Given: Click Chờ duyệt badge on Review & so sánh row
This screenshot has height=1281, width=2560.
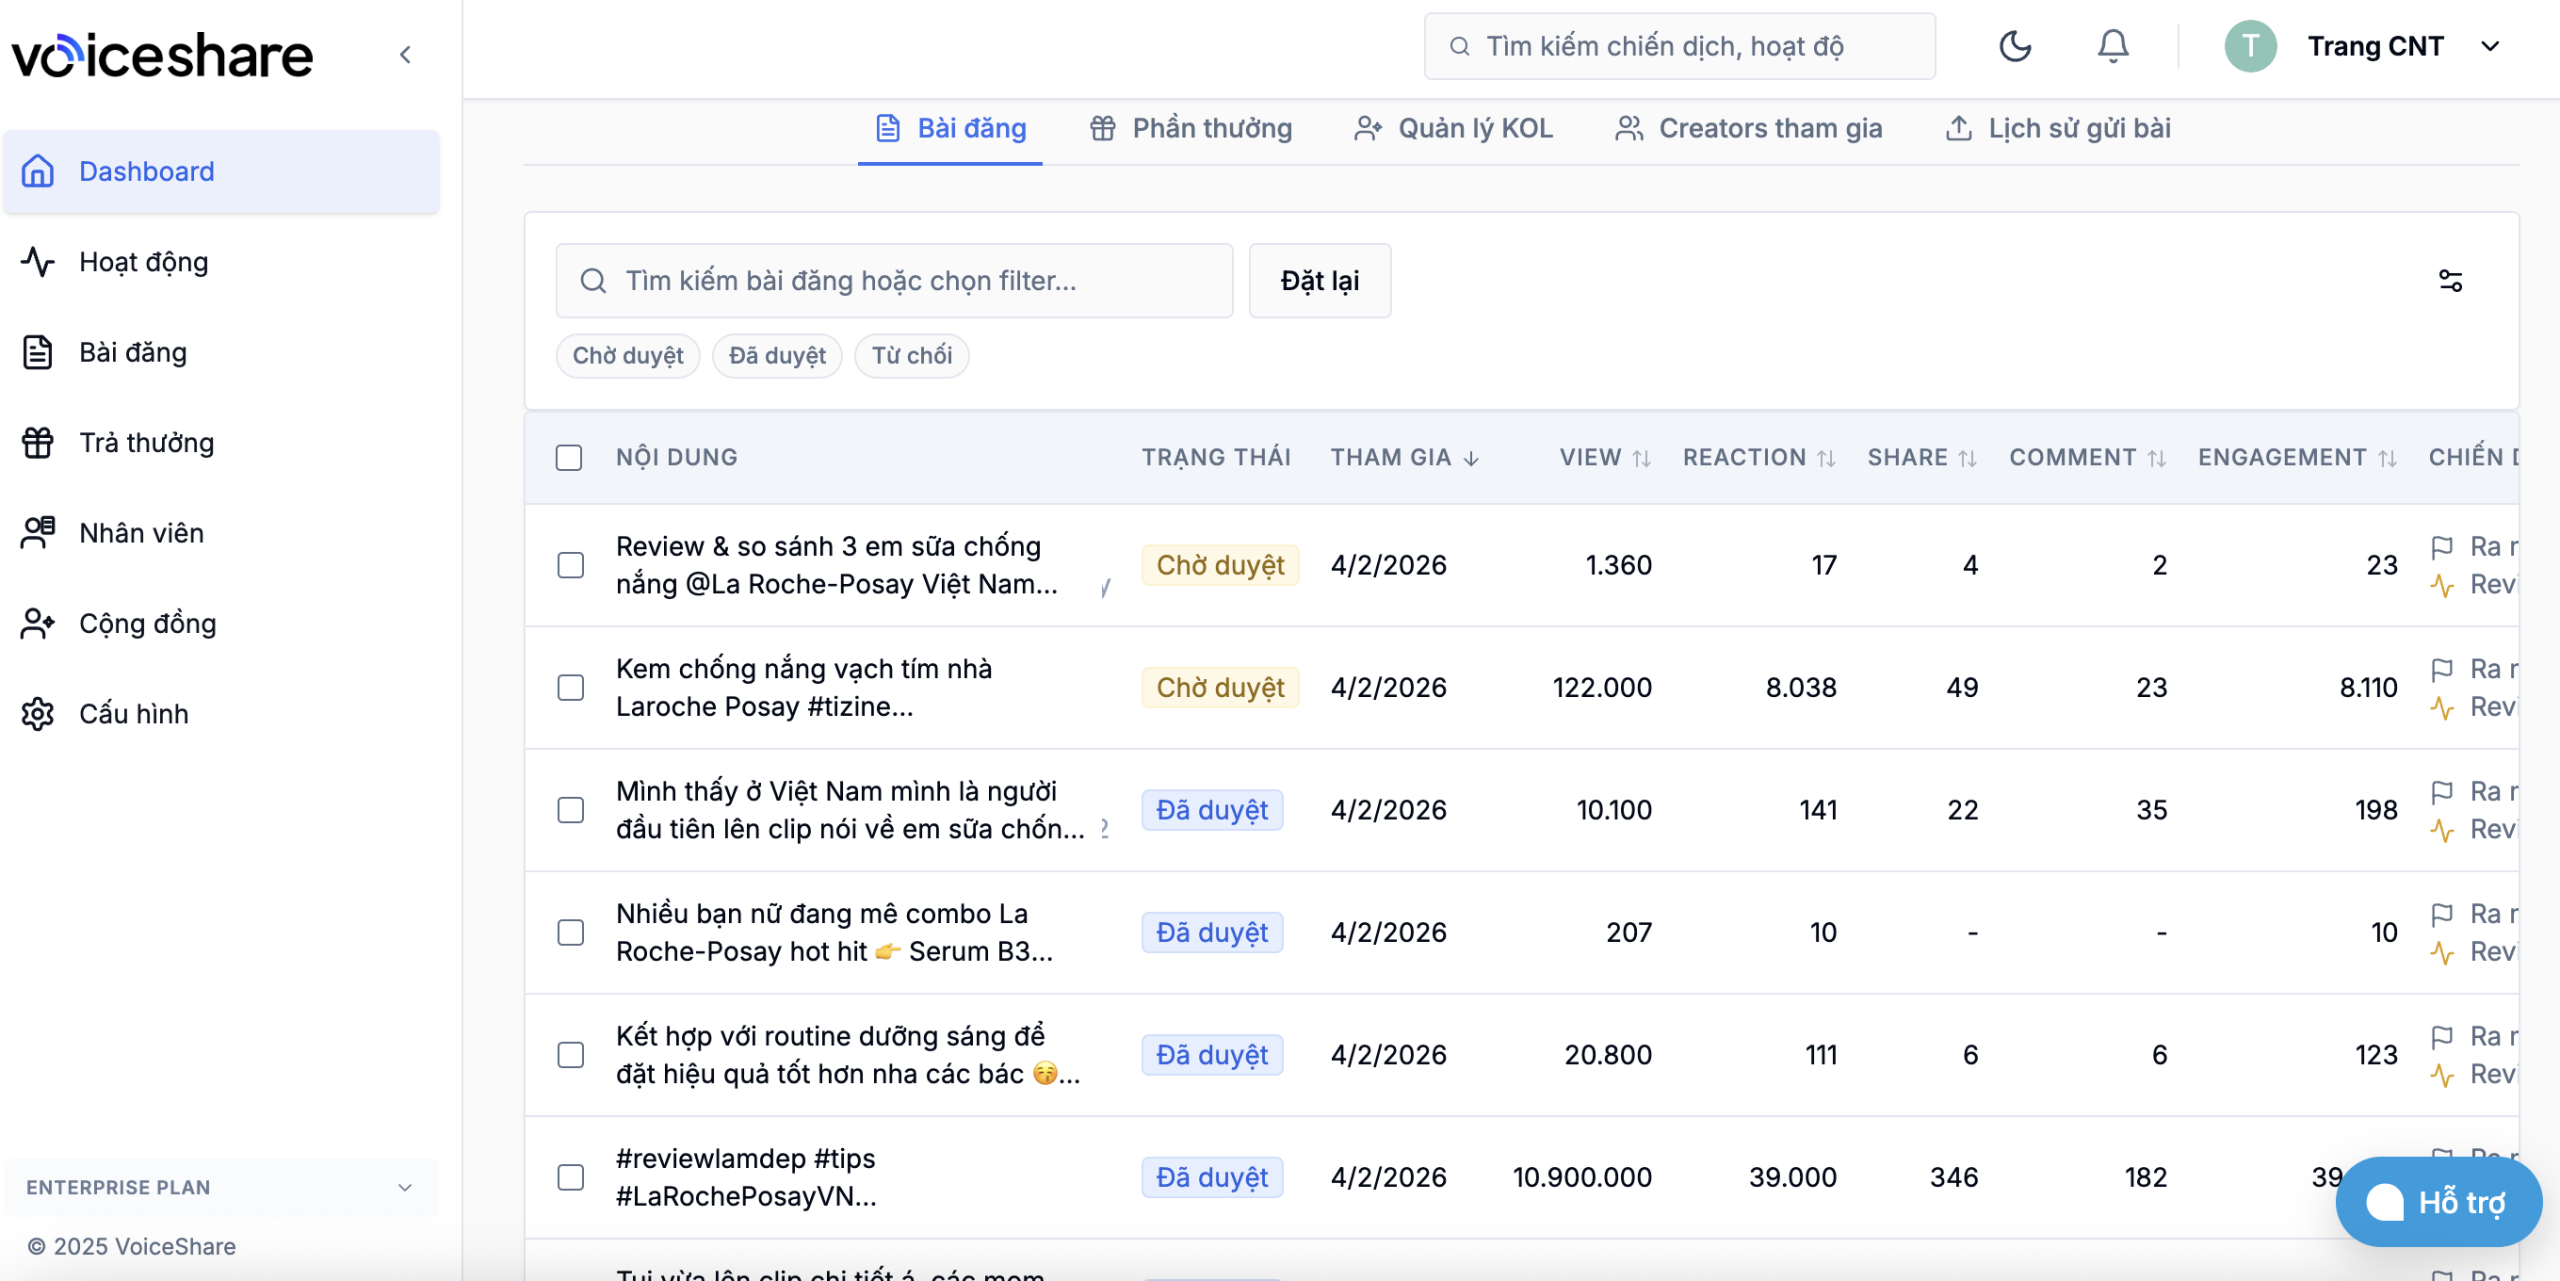Looking at the screenshot, I should [x=1220, y=566].
